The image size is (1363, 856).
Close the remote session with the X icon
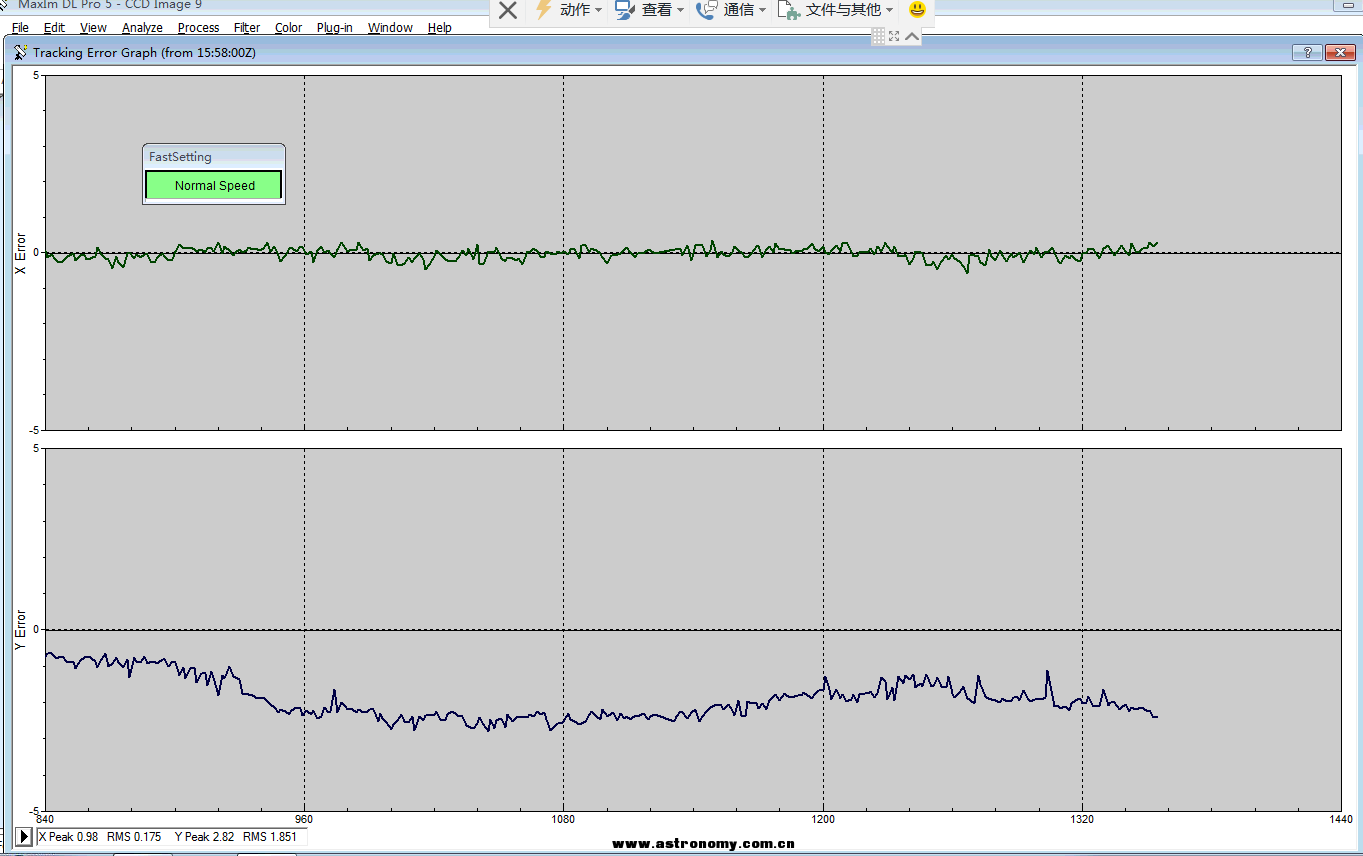tap(508, 10)
